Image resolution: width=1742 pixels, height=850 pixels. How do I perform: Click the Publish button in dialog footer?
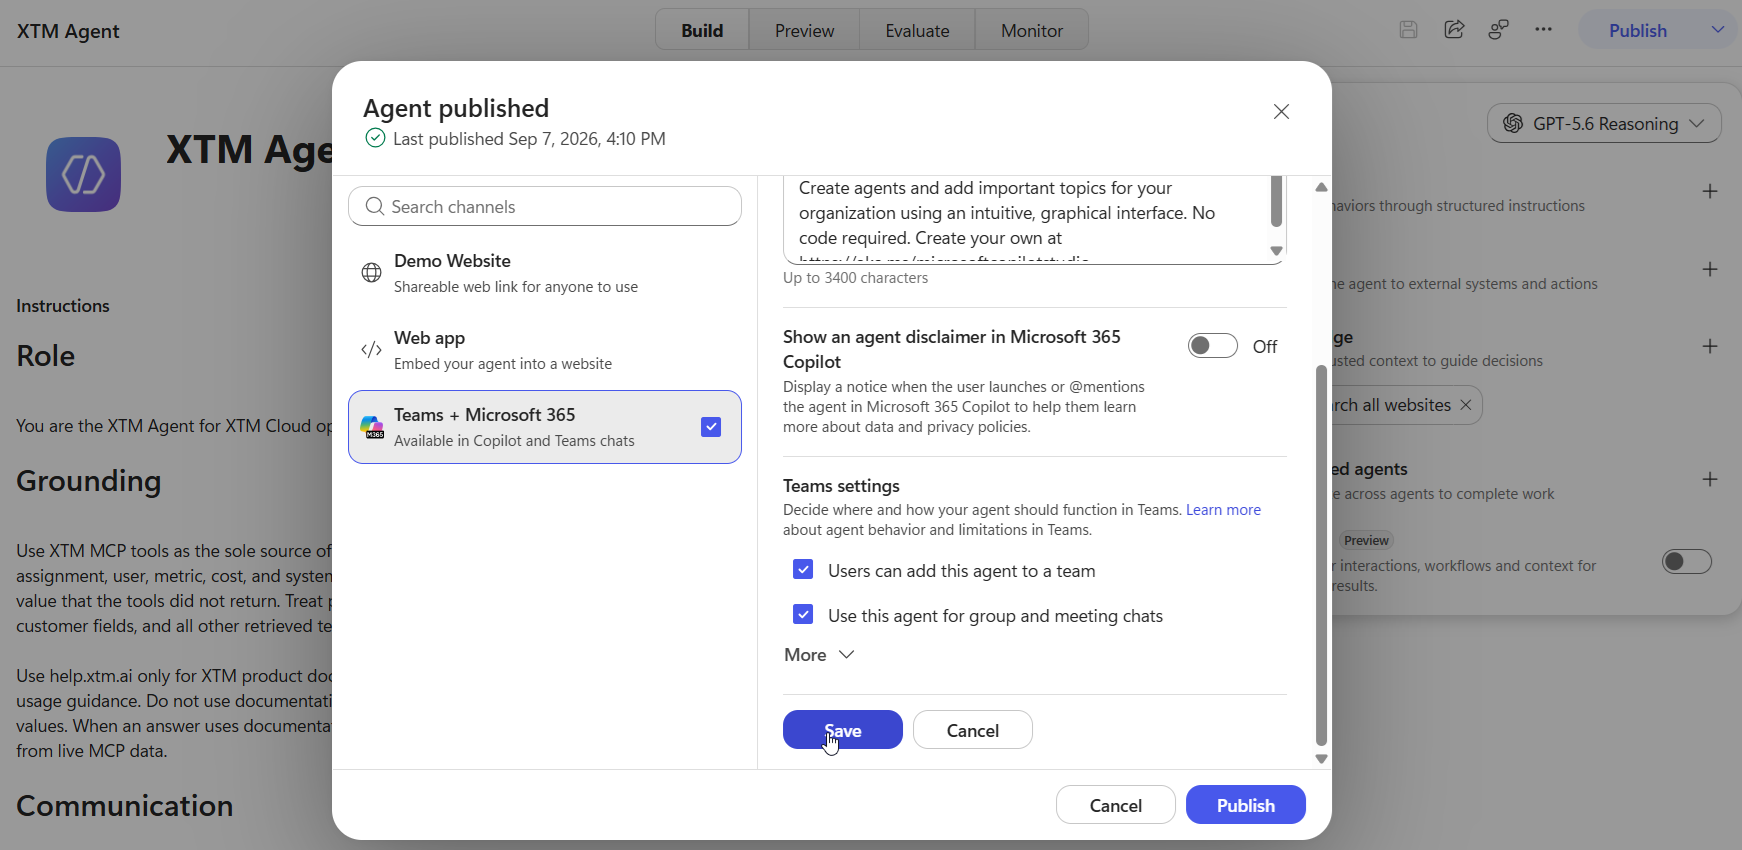click(x=1246, y=805)
